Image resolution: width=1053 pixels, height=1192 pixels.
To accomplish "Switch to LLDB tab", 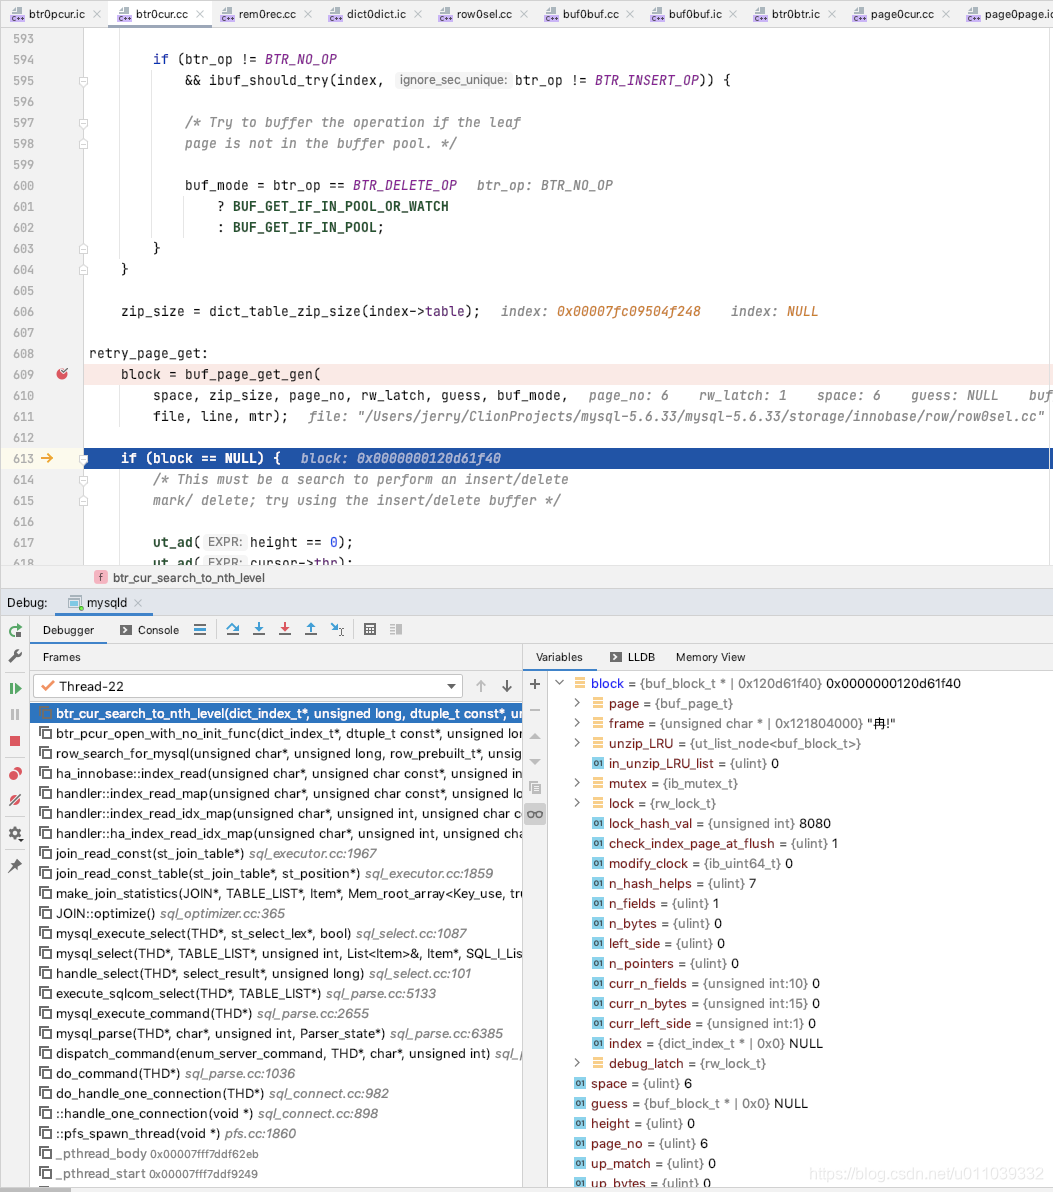I will point(633,657).
